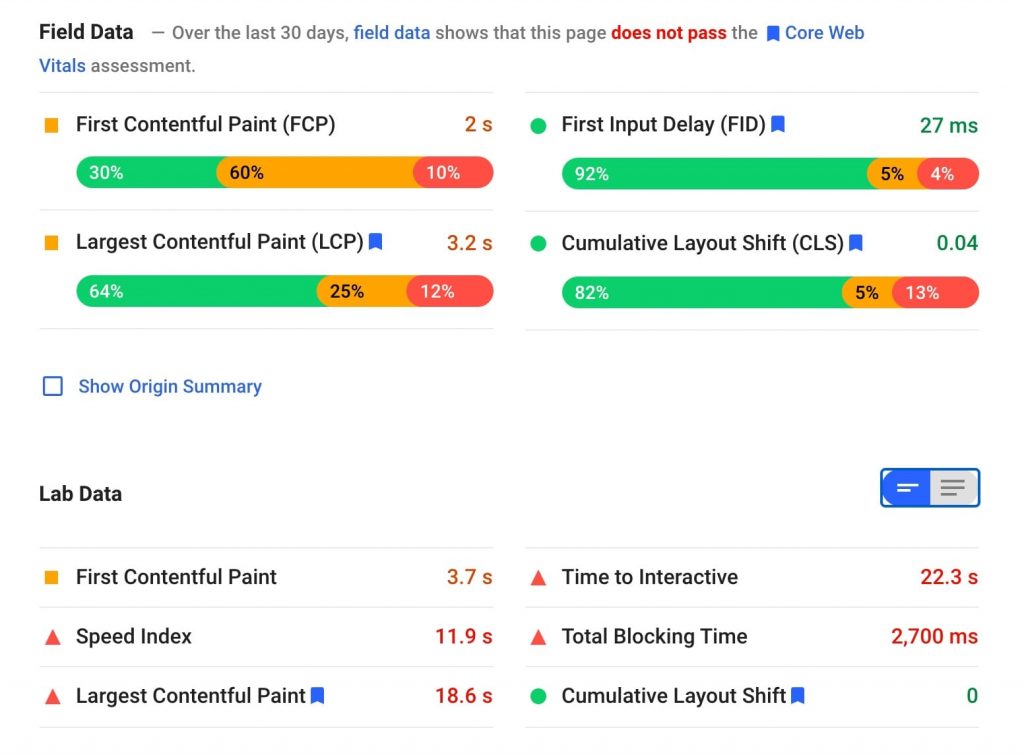Click the bookmark icon beside Largest Contentful Paint
This screenshot has height=755, width=1024.
pos(375,242)
